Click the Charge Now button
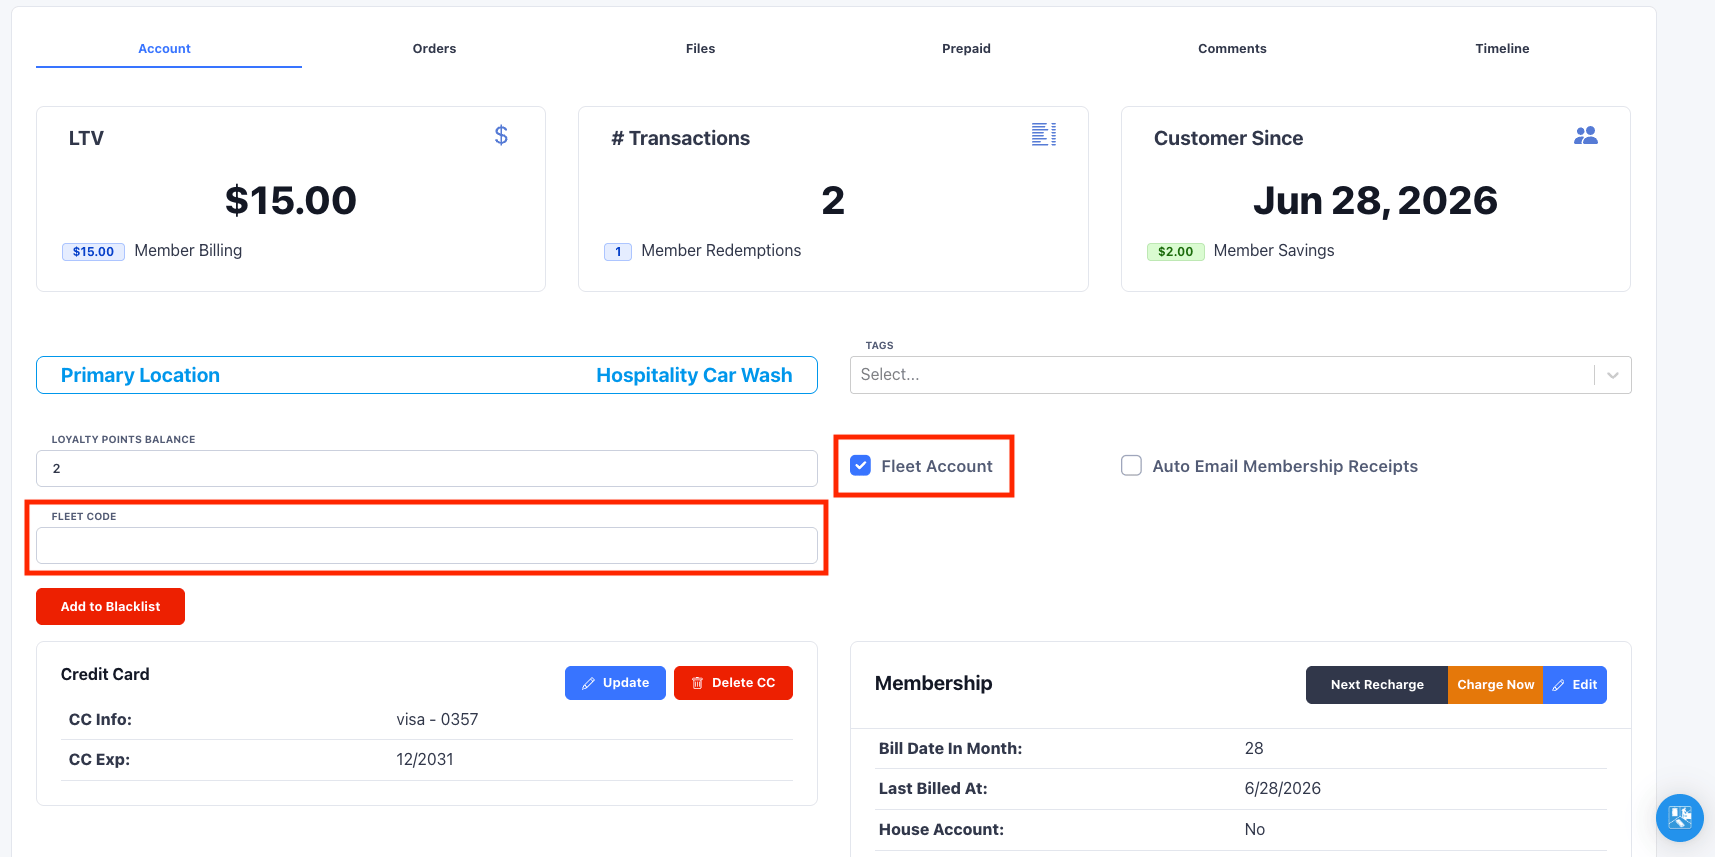 (1495, 685)
